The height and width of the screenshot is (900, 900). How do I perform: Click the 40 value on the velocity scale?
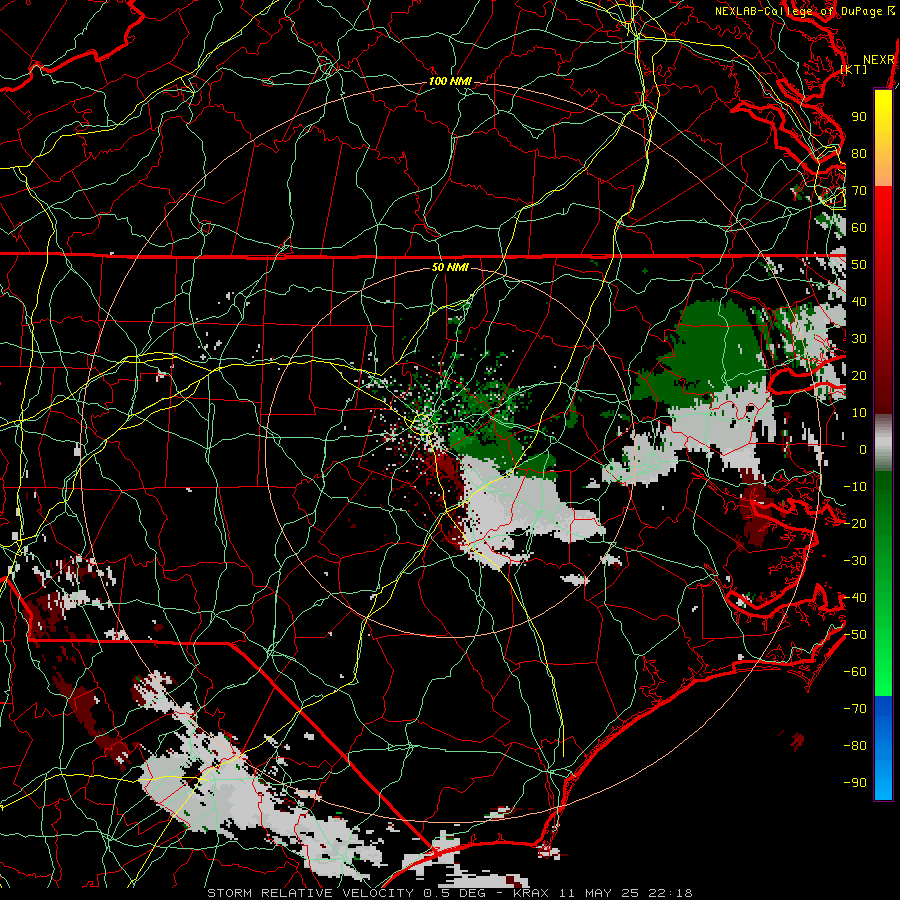[859, 301]
